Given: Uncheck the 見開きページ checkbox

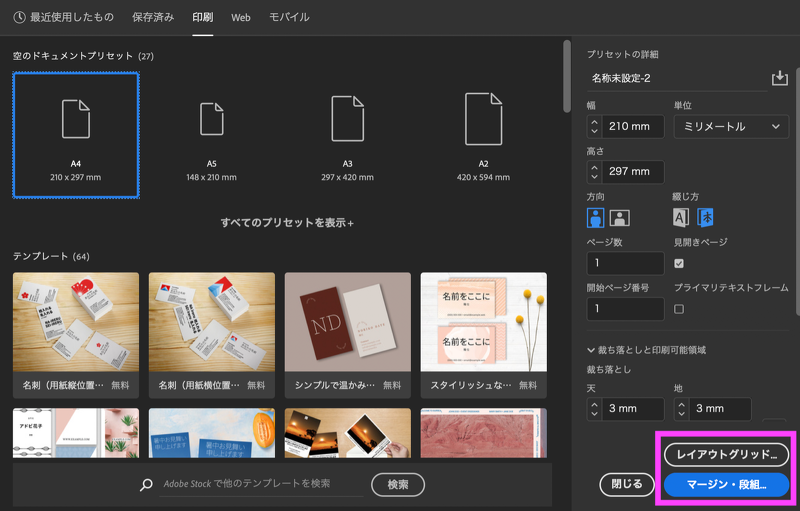Looking at the screenshot, I should click(x=679, y=263).
